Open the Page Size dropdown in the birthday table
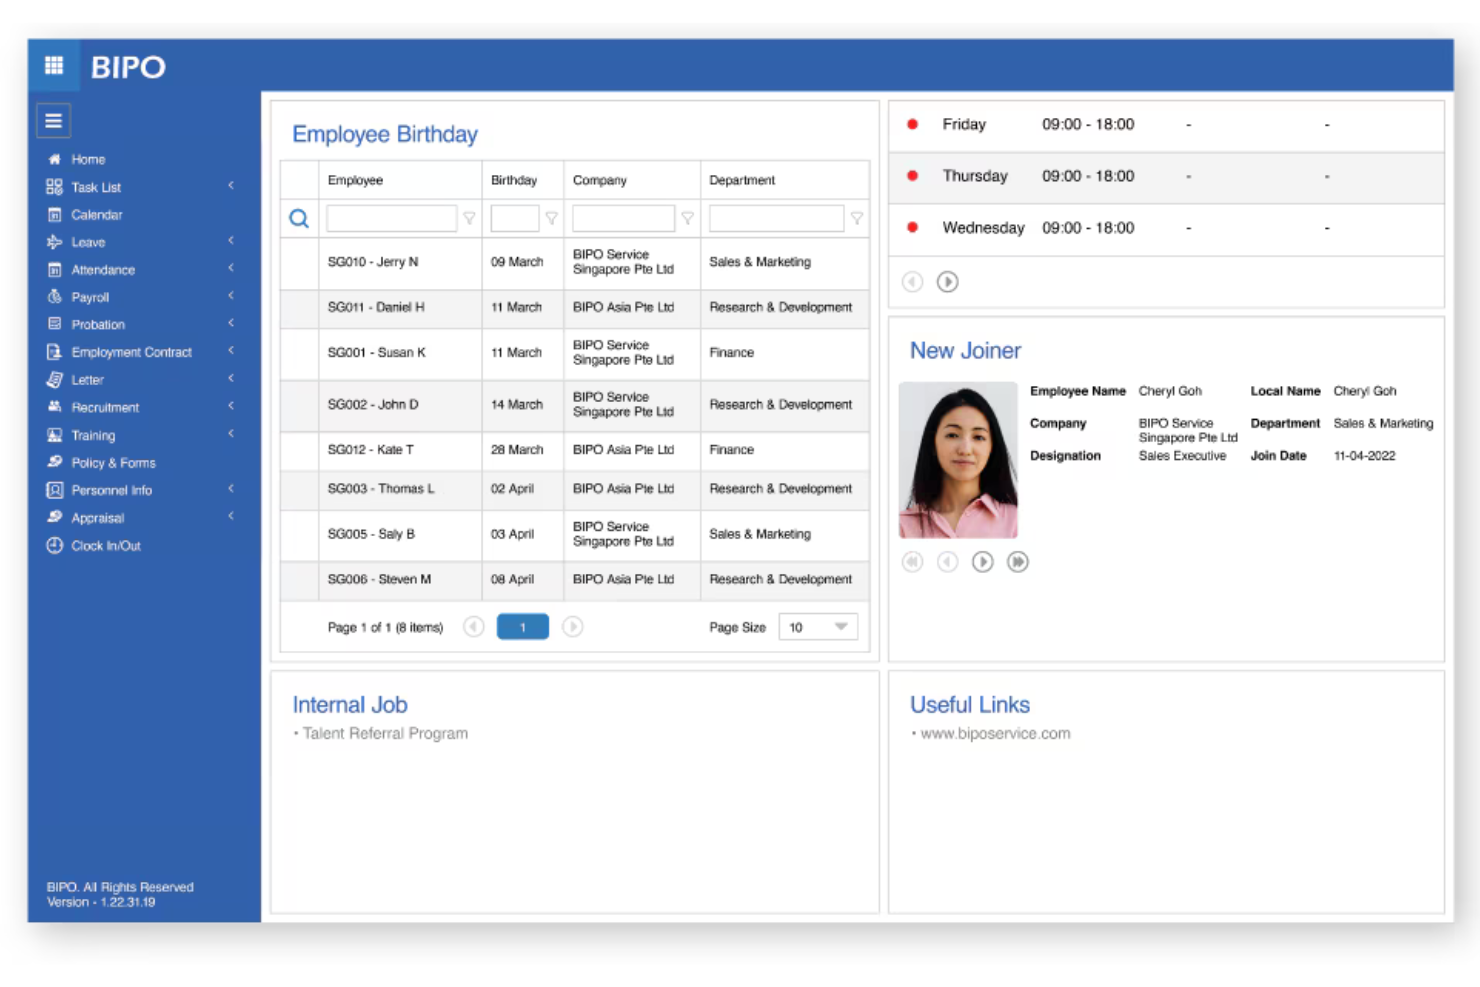Image resolution: width=1480 pixels, height=987 pixels. (817, 626)
